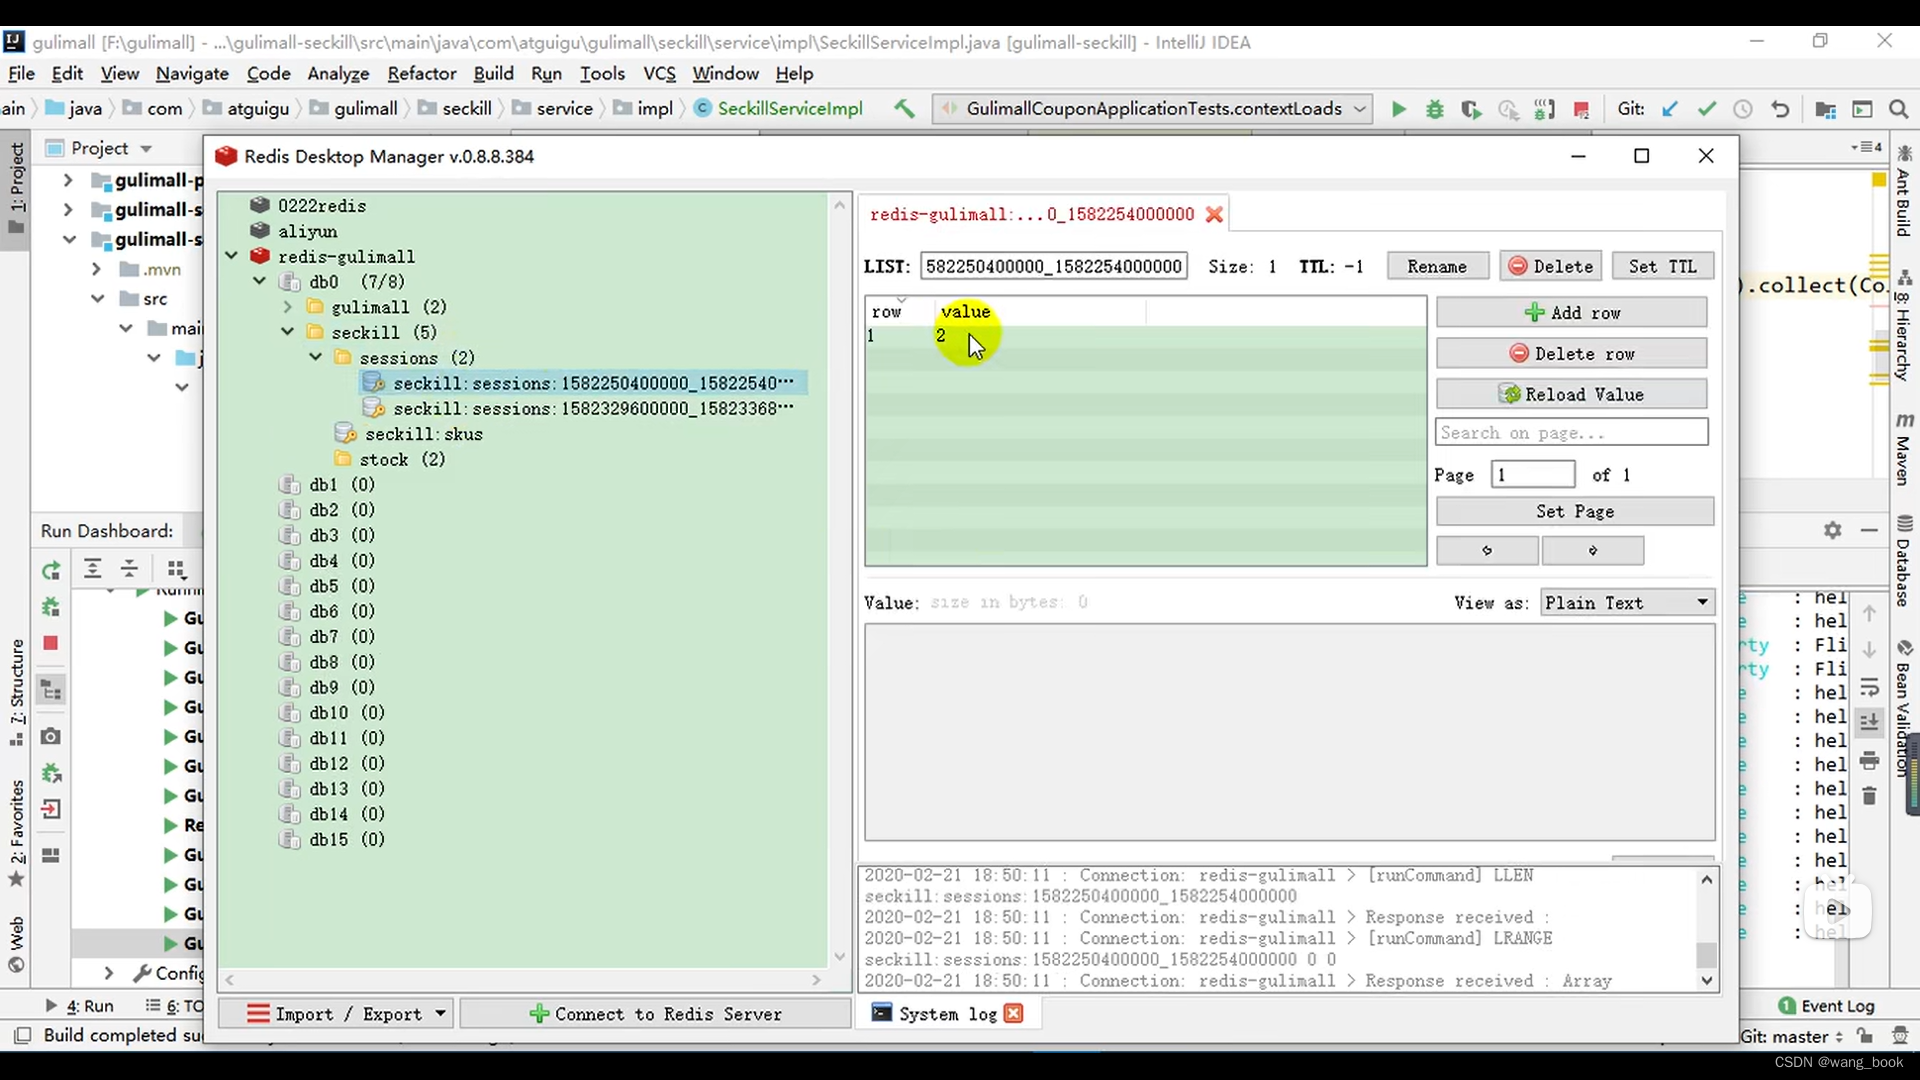
Task: Click Reload Value button
Action: (x=1572, y=394)
